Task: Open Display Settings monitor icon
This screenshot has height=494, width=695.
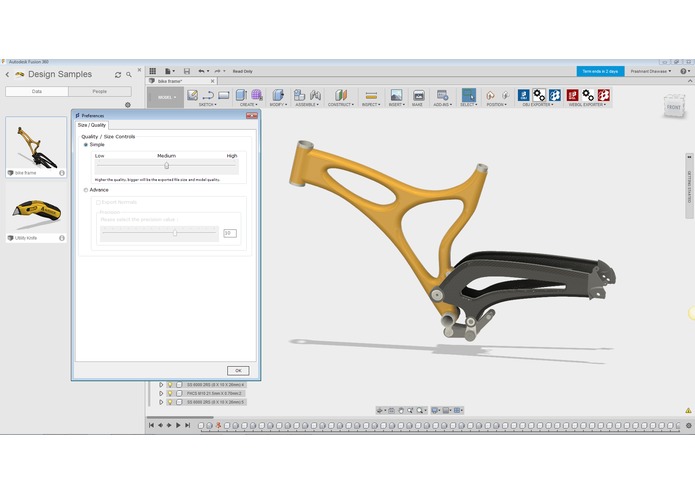Action: click(435, 411)
